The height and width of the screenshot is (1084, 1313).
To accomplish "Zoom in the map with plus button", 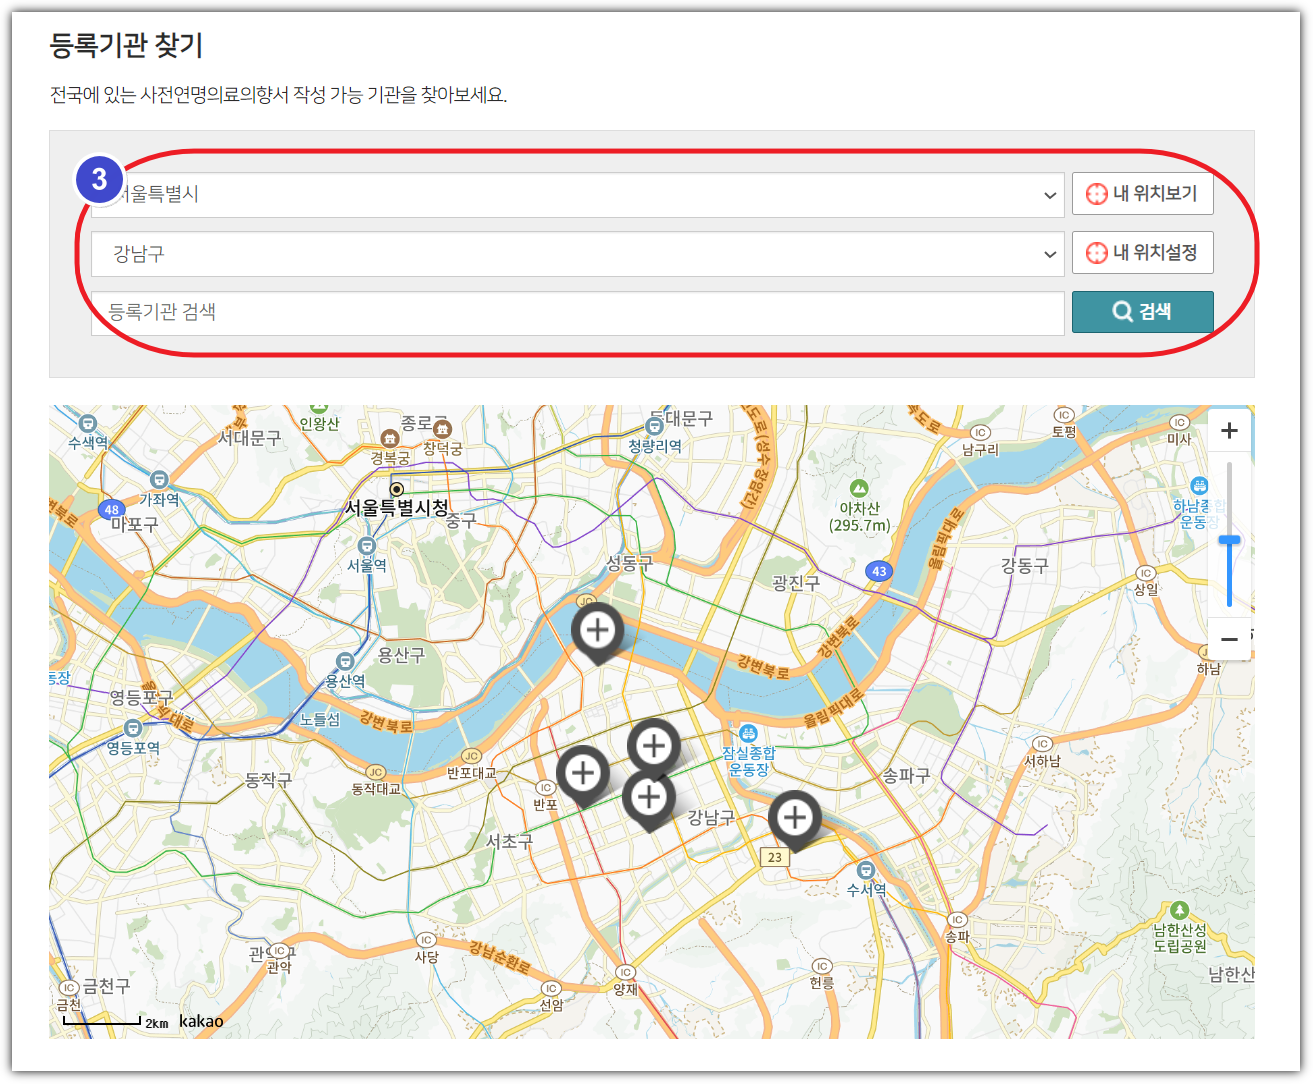I will point(1229,431).
